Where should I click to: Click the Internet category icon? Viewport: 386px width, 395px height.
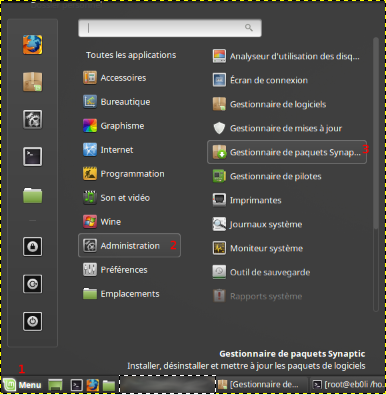click(x=90, y=150)
